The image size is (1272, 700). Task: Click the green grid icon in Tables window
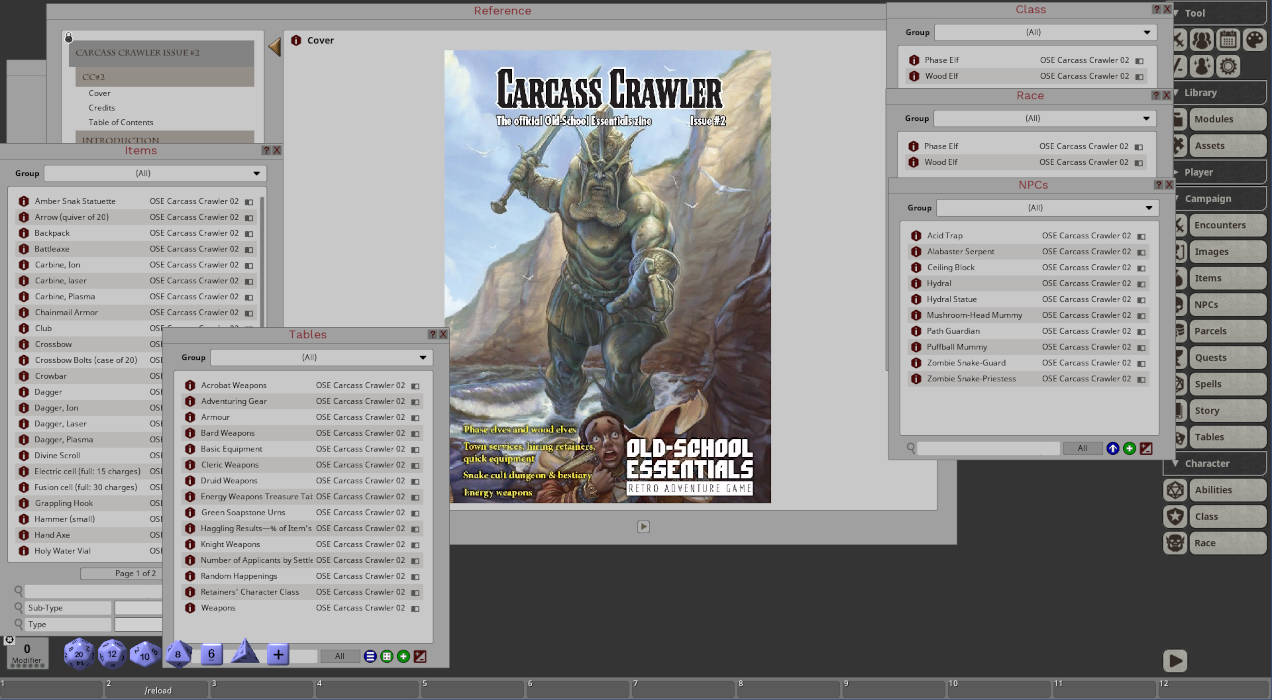[387, 656]
